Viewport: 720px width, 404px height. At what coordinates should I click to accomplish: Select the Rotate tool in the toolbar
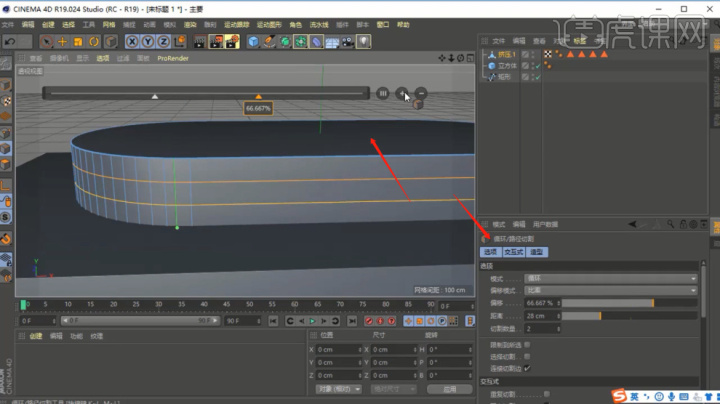(94, 42)
